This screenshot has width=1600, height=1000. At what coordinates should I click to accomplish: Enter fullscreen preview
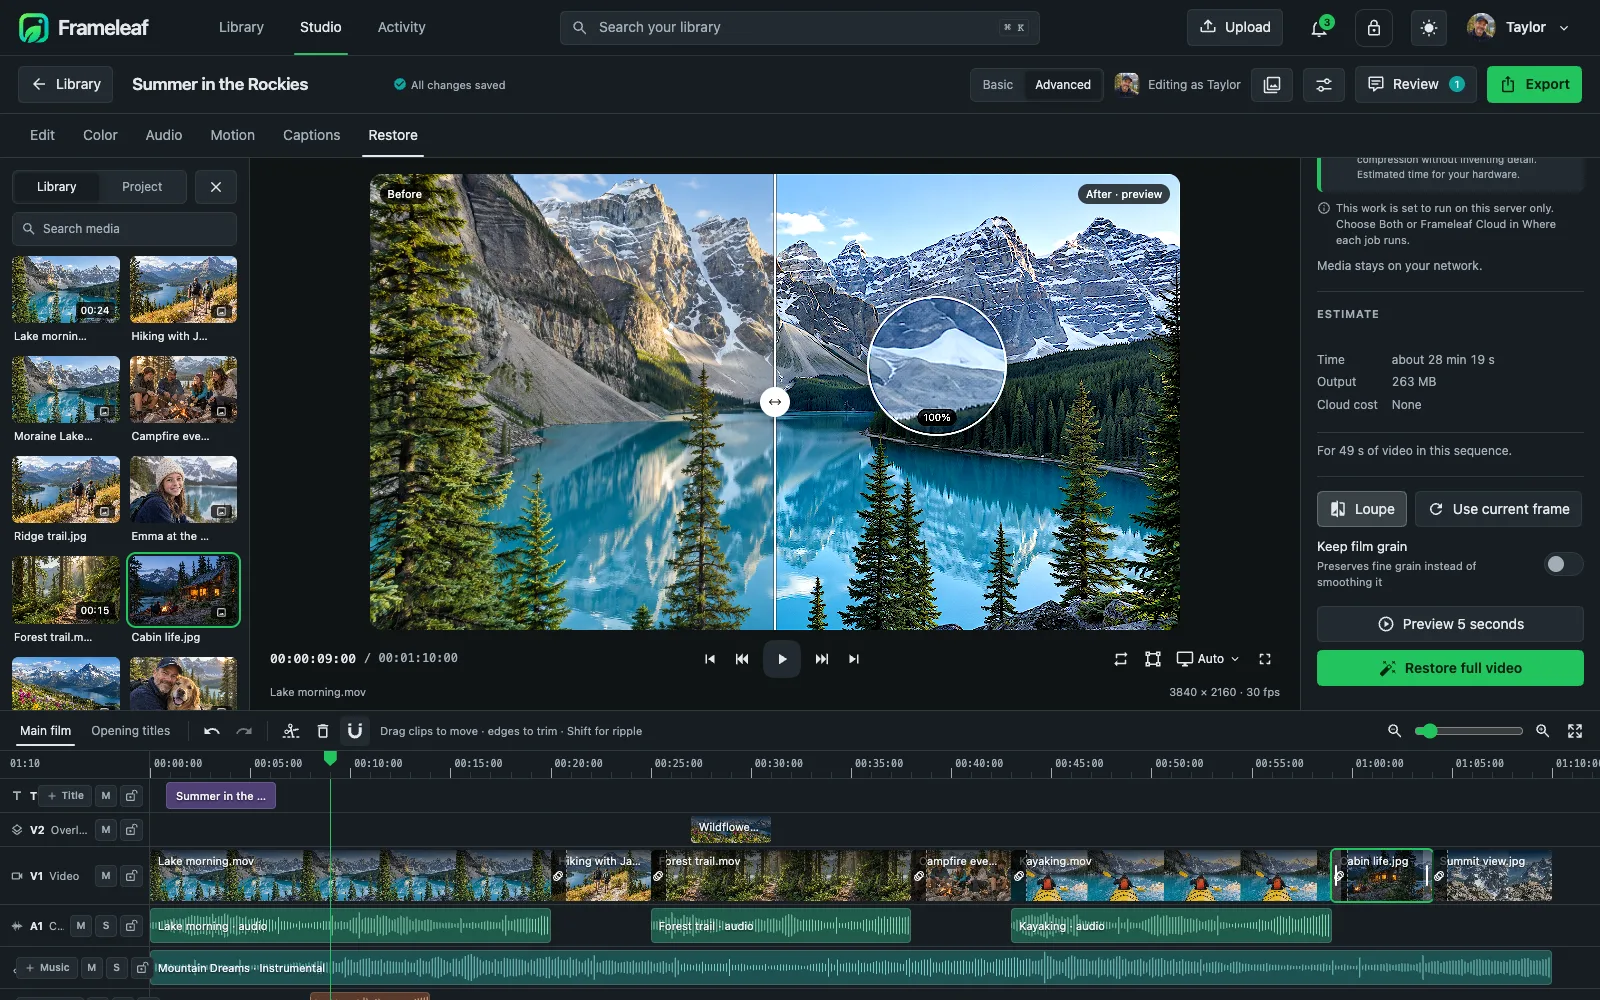1265,659
